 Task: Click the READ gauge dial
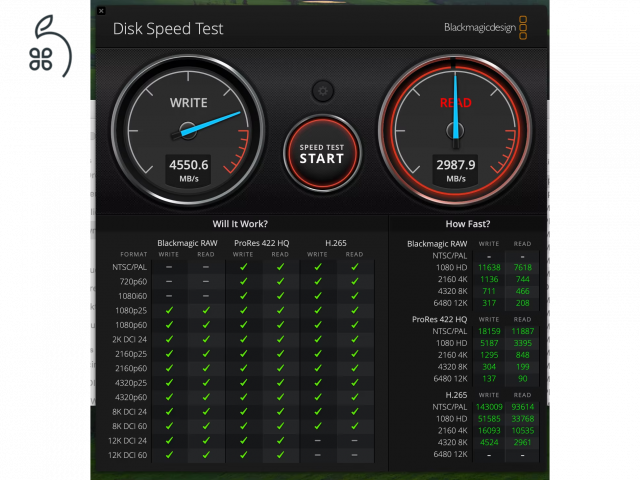coord(455,131)
